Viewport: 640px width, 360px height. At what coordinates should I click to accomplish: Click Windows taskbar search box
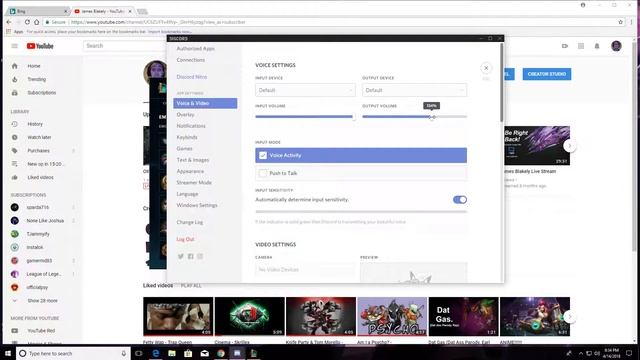tap(73, 353)
